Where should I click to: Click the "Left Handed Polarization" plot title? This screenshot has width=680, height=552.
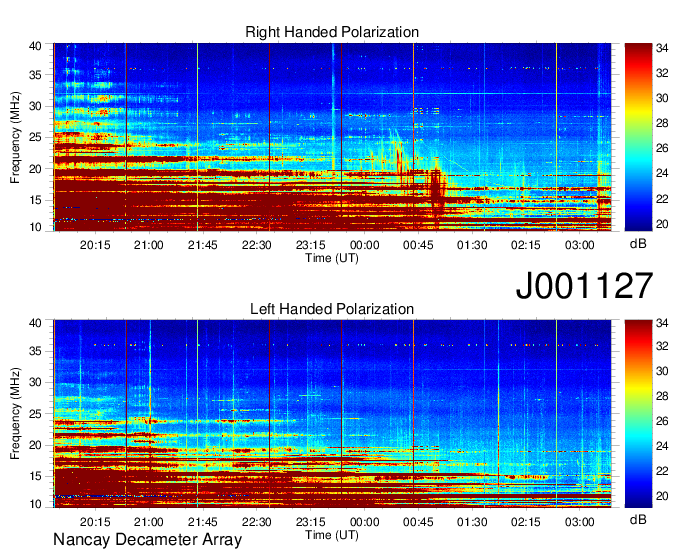pos(332,309)
